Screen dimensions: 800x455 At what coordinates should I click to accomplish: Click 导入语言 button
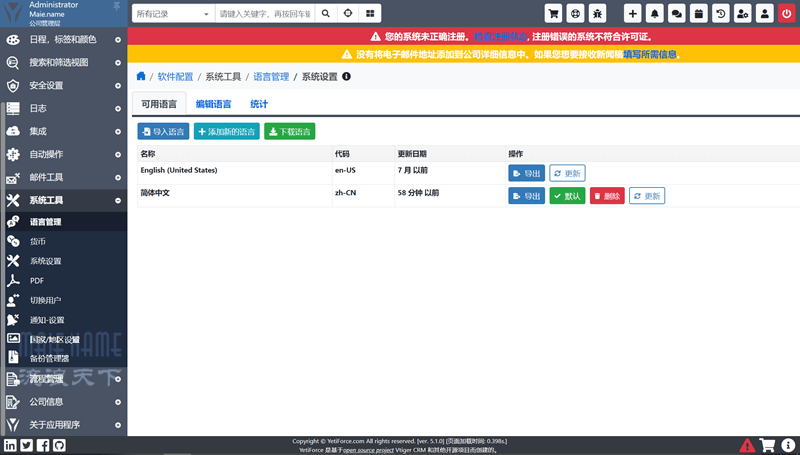coord(163,132)
